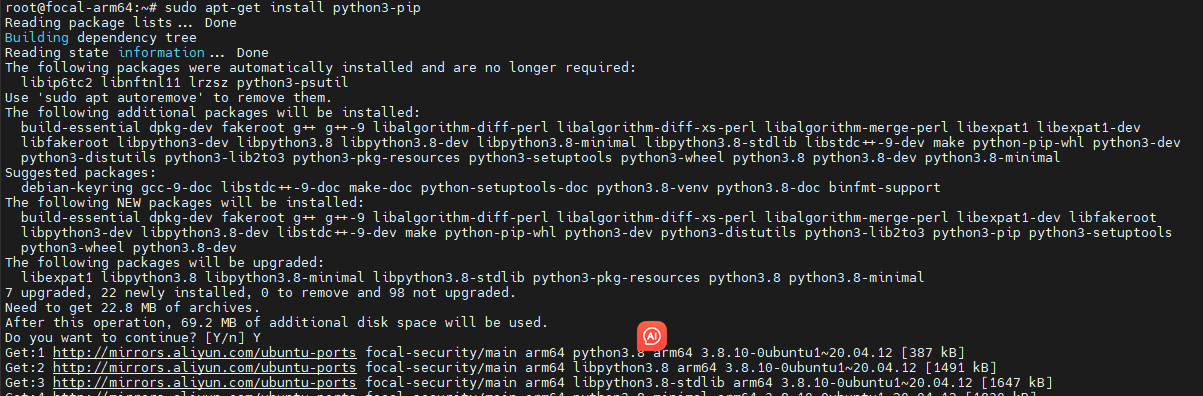Viewport: 1203px width, 396px height.
Task: Click the red AI assistant icon
Action: (652, 335)
